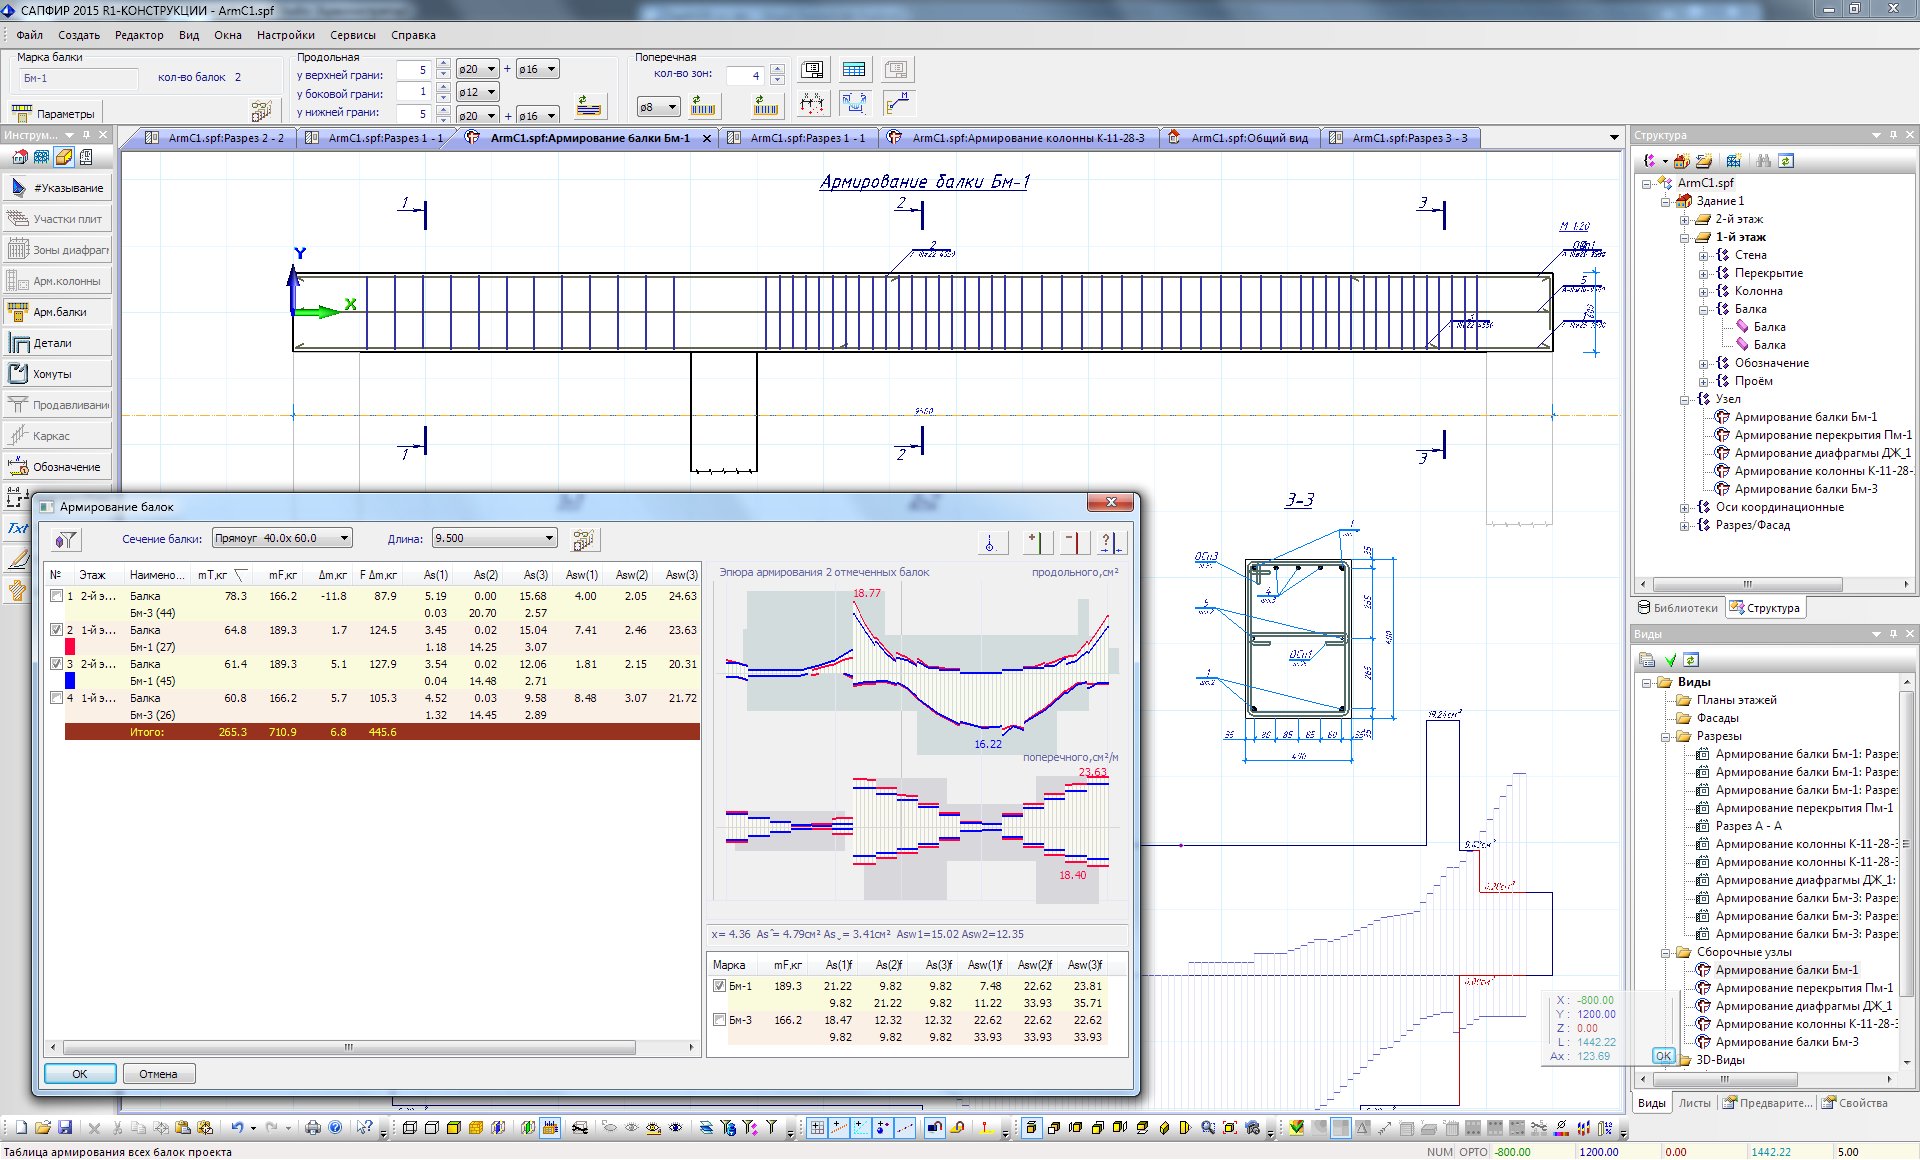The image size is (1920, 1160).
Task: Open the Длина 9.500 dropdown
Action: (549, 538)
